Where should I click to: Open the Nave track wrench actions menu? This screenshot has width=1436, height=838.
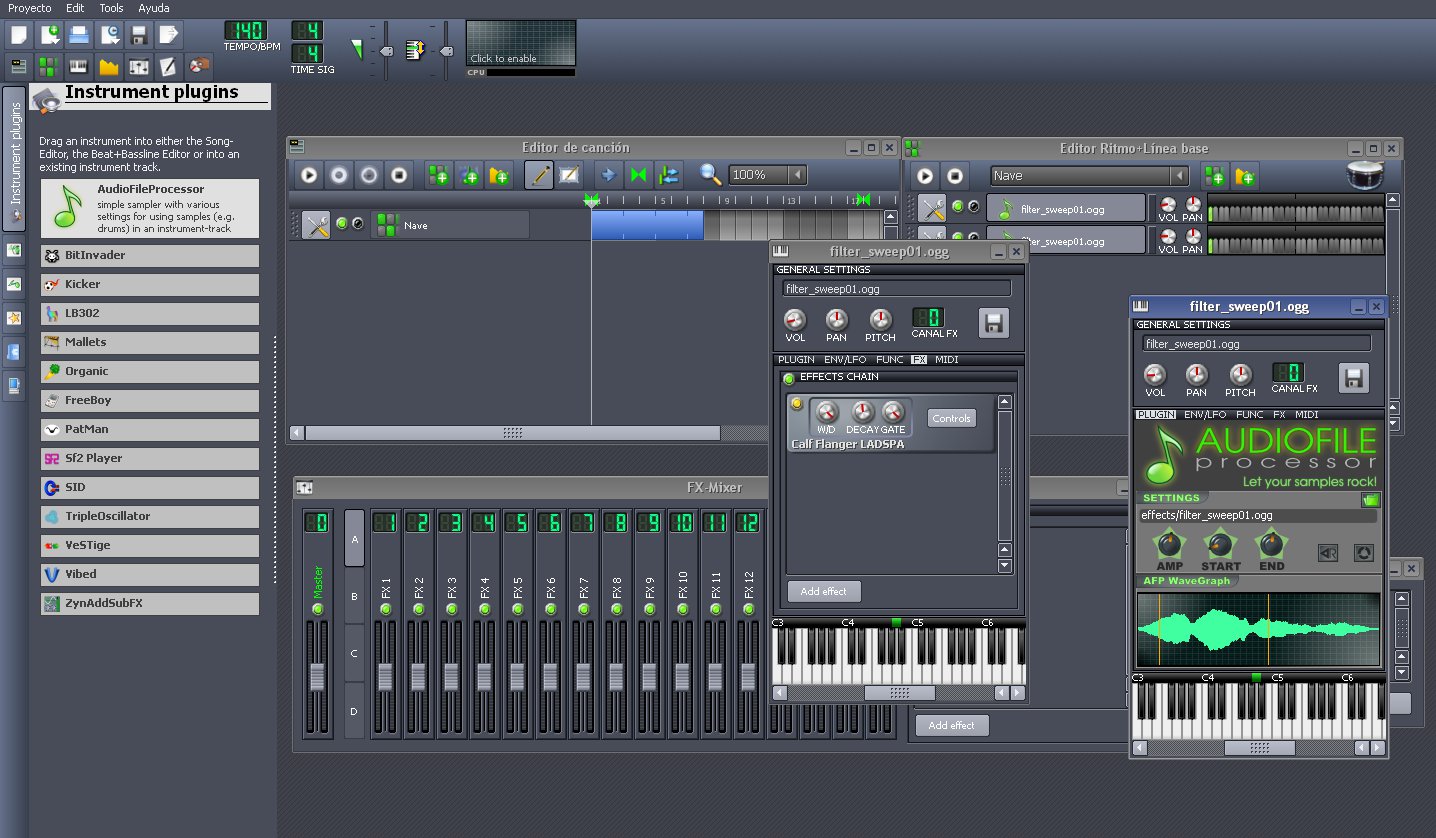pyautogui.click(x=316, y=225)
